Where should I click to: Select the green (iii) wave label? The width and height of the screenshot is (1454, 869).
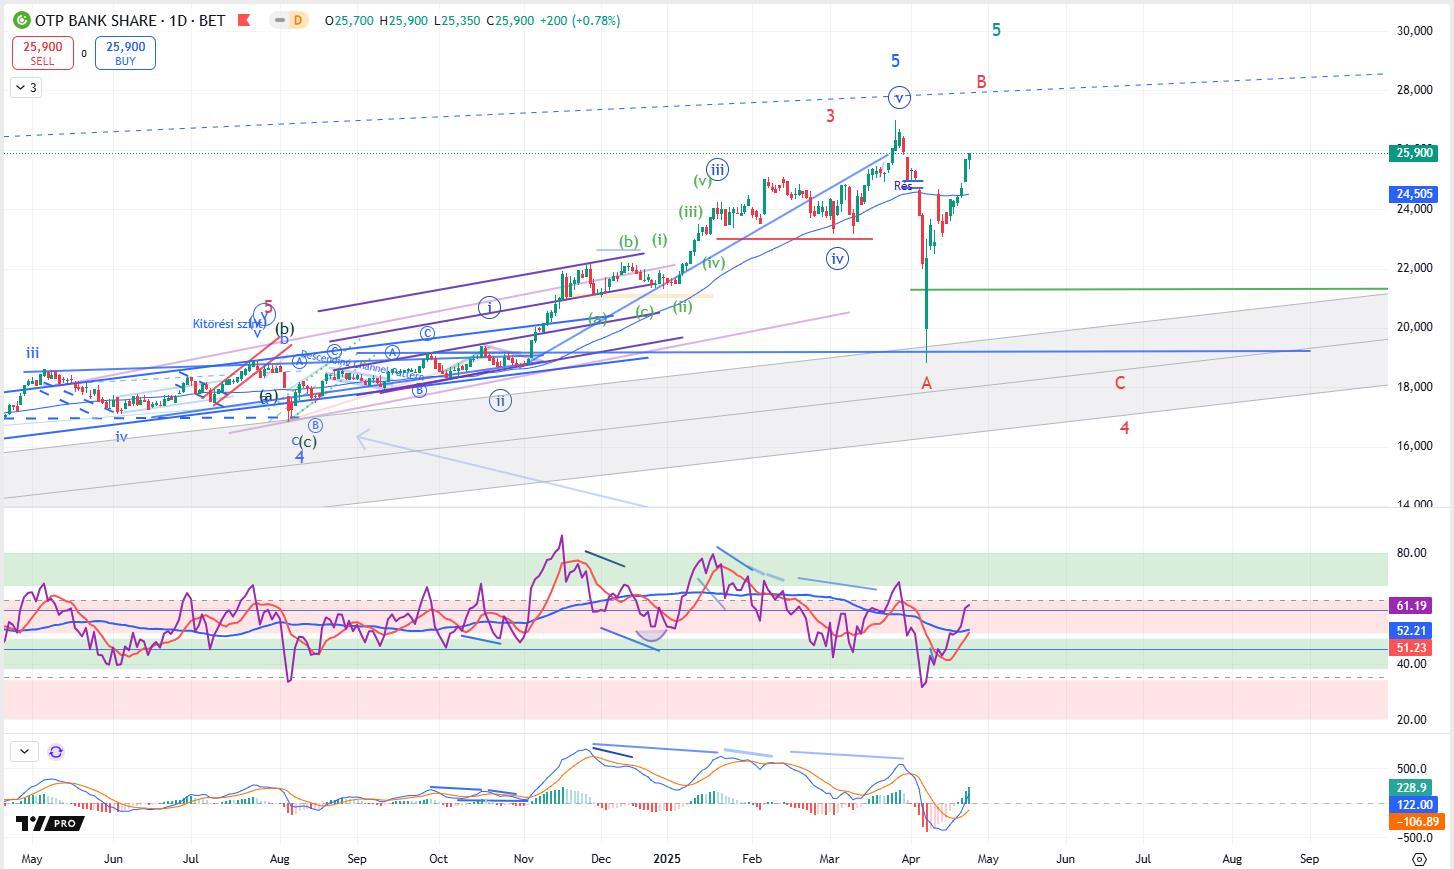point(690,211)
